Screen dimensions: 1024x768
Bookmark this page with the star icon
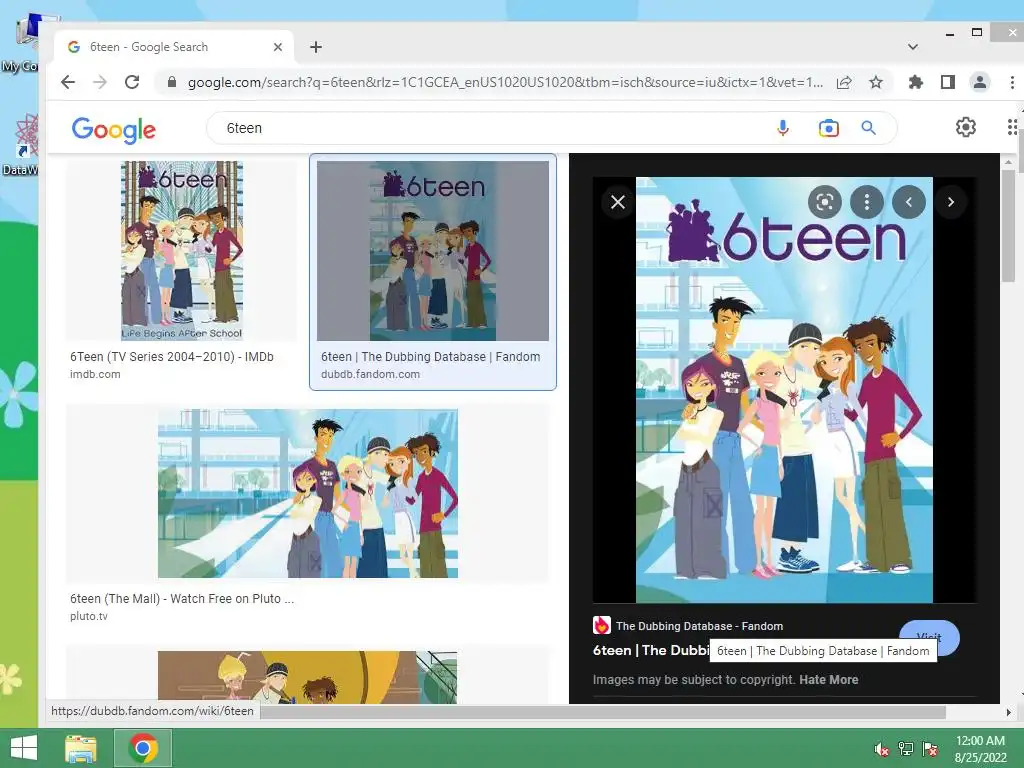876,82
